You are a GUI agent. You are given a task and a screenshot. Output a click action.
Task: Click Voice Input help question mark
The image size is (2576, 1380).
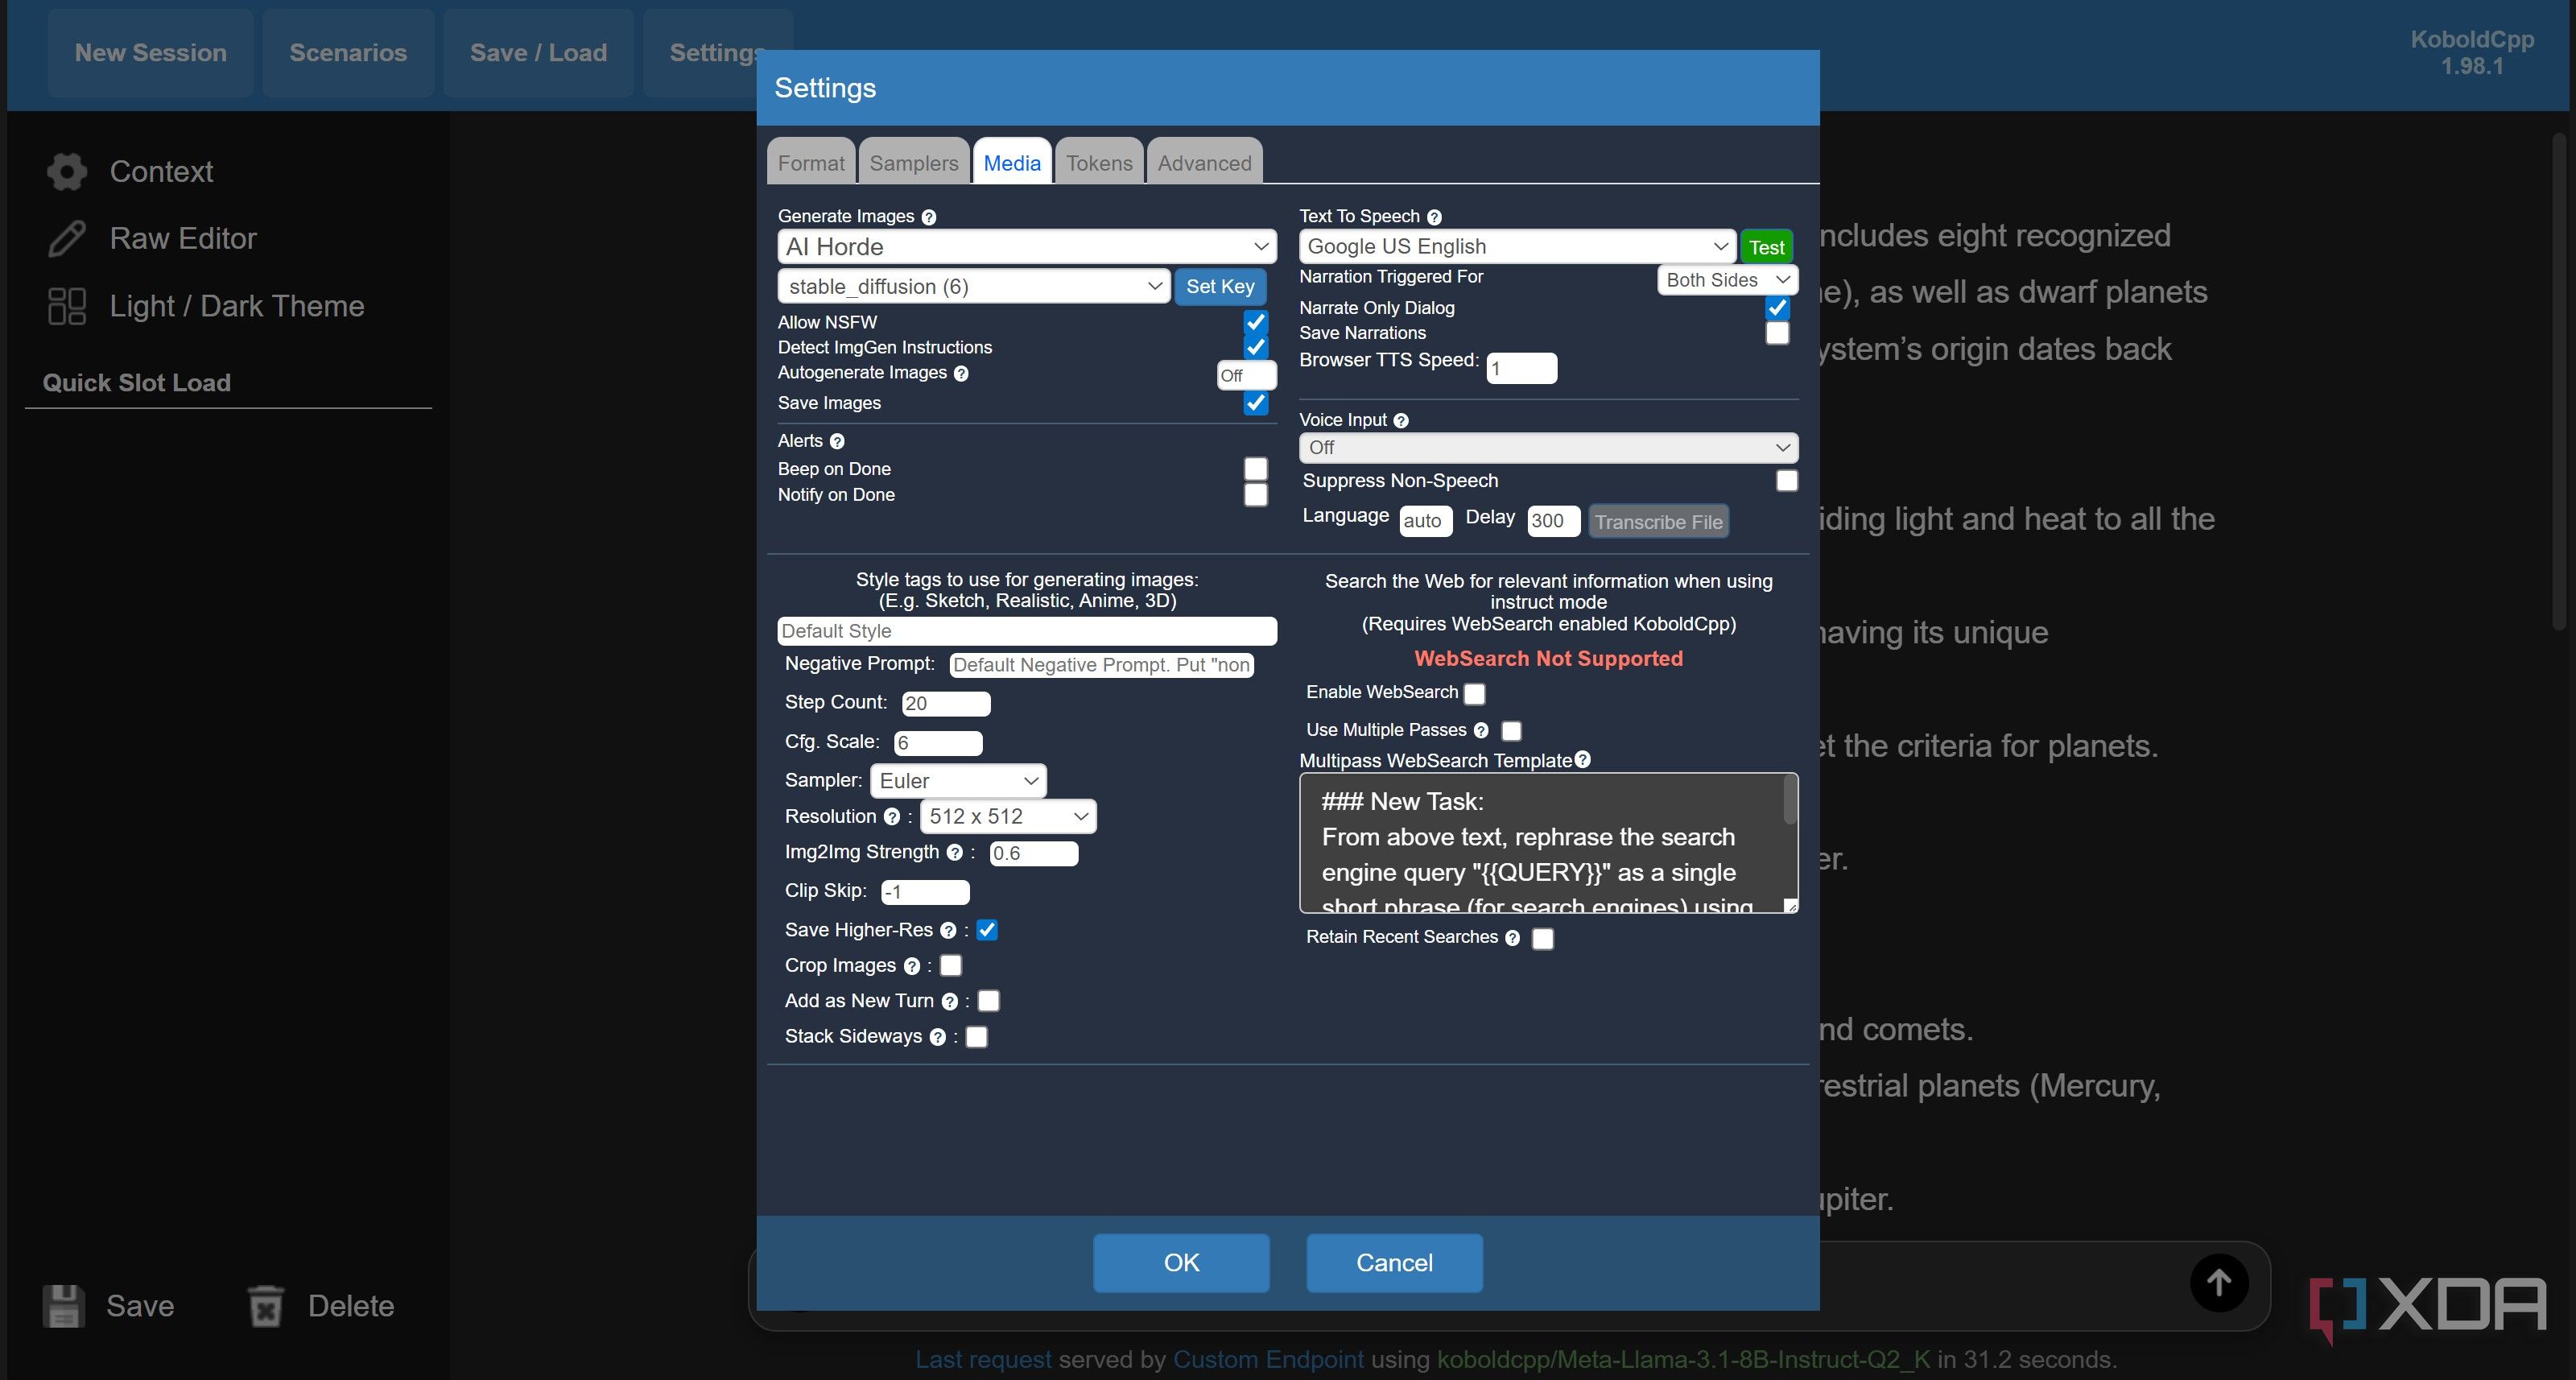coord(1401,421)
